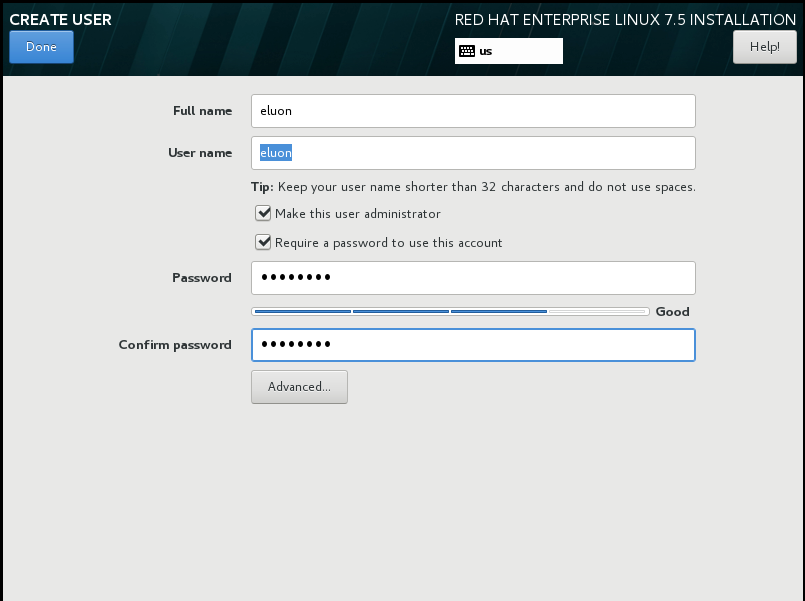Focus the Confirm password field
Viewport: 805px width, 601px height.
473,345
